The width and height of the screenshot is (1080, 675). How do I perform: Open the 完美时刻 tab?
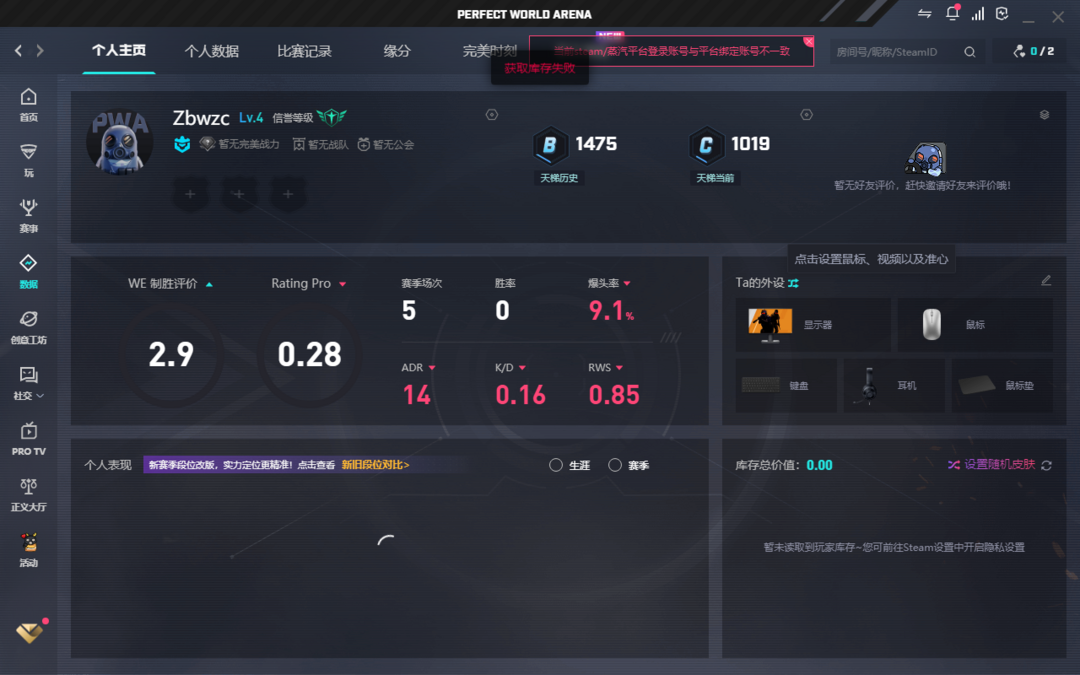click(x=490, y=51)
